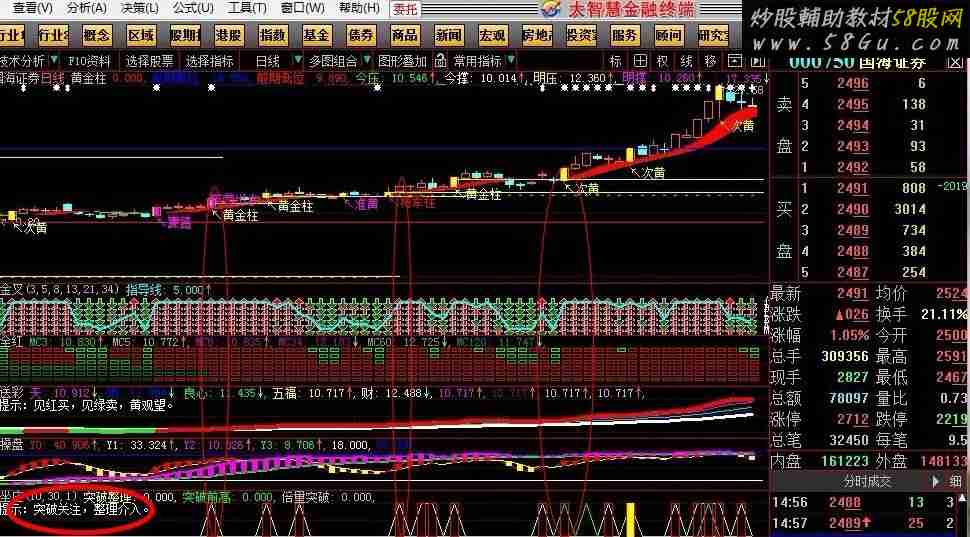Expand the 多图组合 dropdown arrow
The width and height of the screenshot is (970, 537).
pos(366,60)
